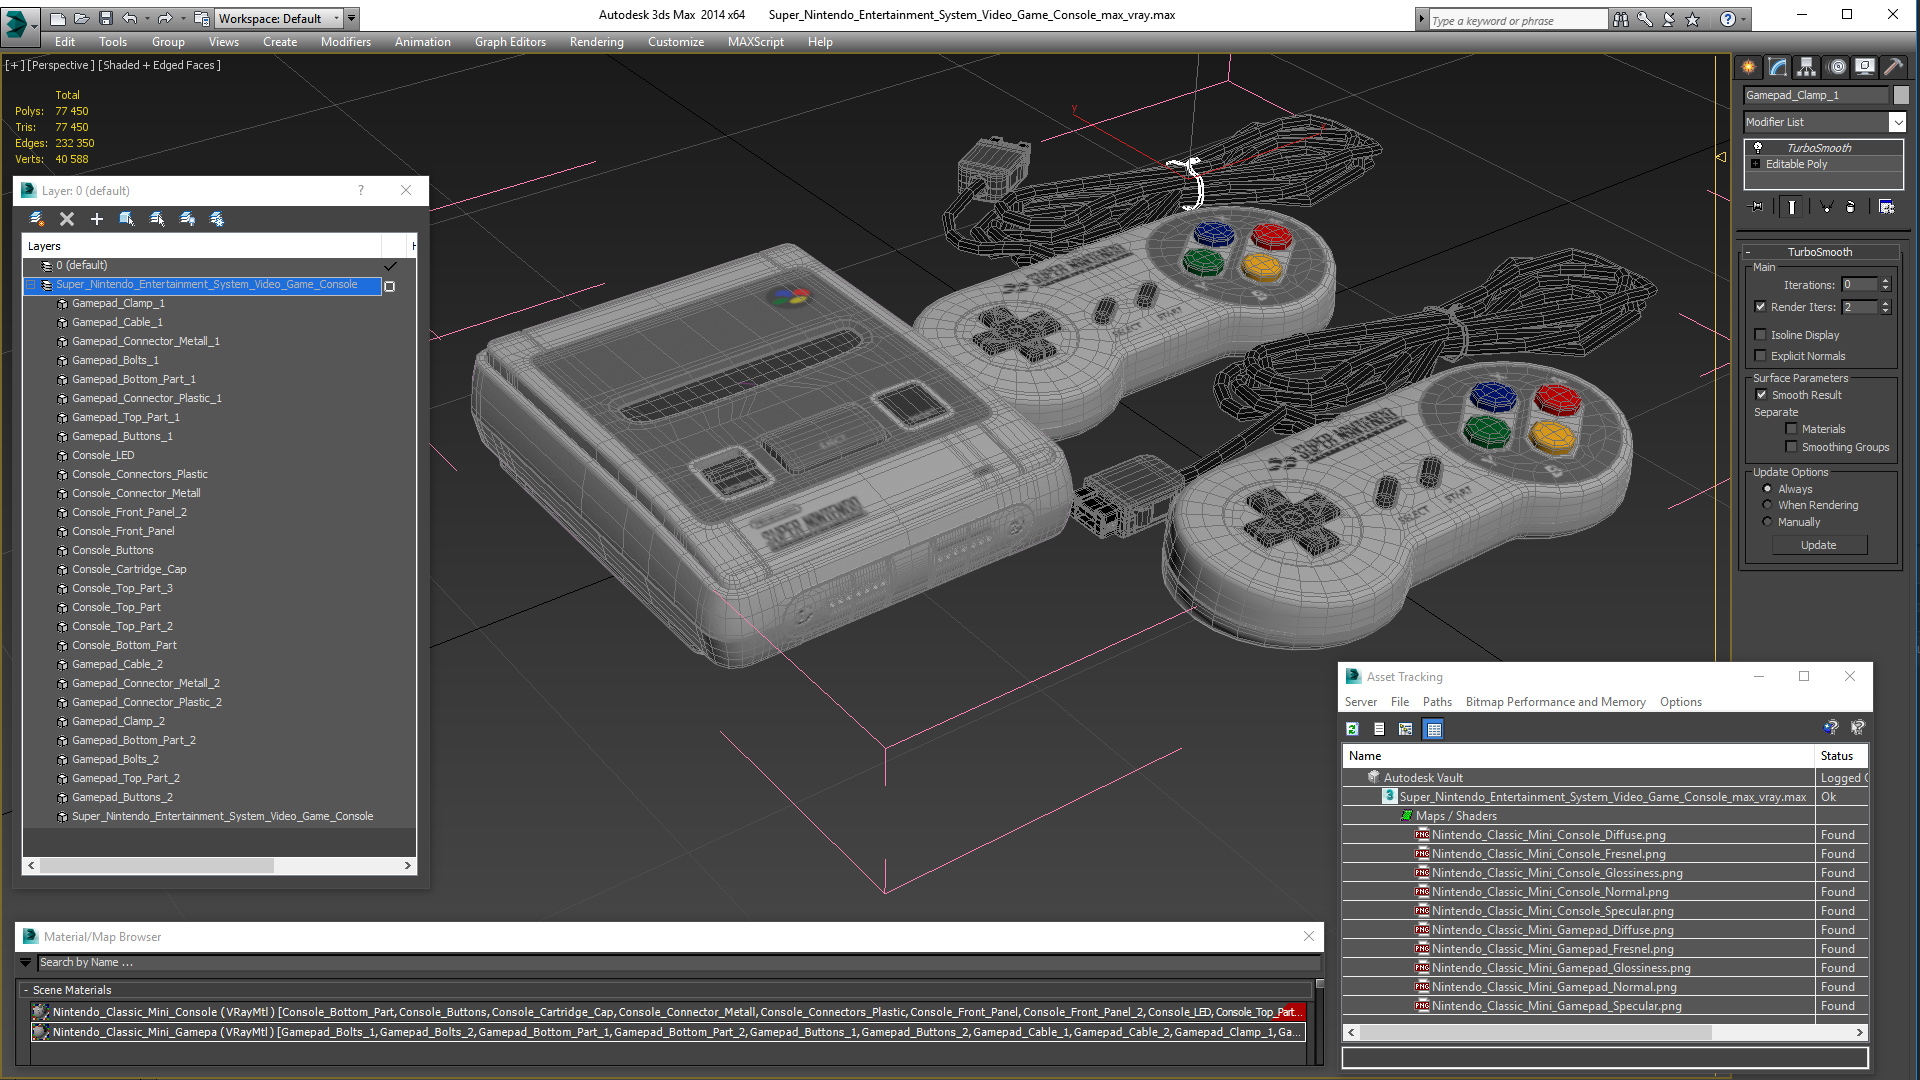Enable the Isoline Display checkbox
This screenshot has width=1920, height=1080.
point(1760,335)
